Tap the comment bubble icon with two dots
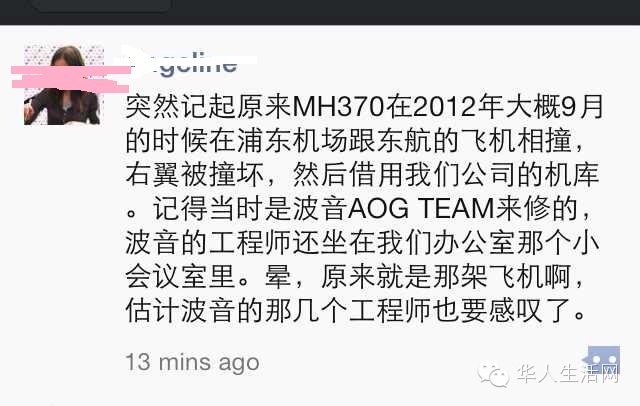Image resolution: width=640 pixels, height=406 pixels. [x=601, y=360]
